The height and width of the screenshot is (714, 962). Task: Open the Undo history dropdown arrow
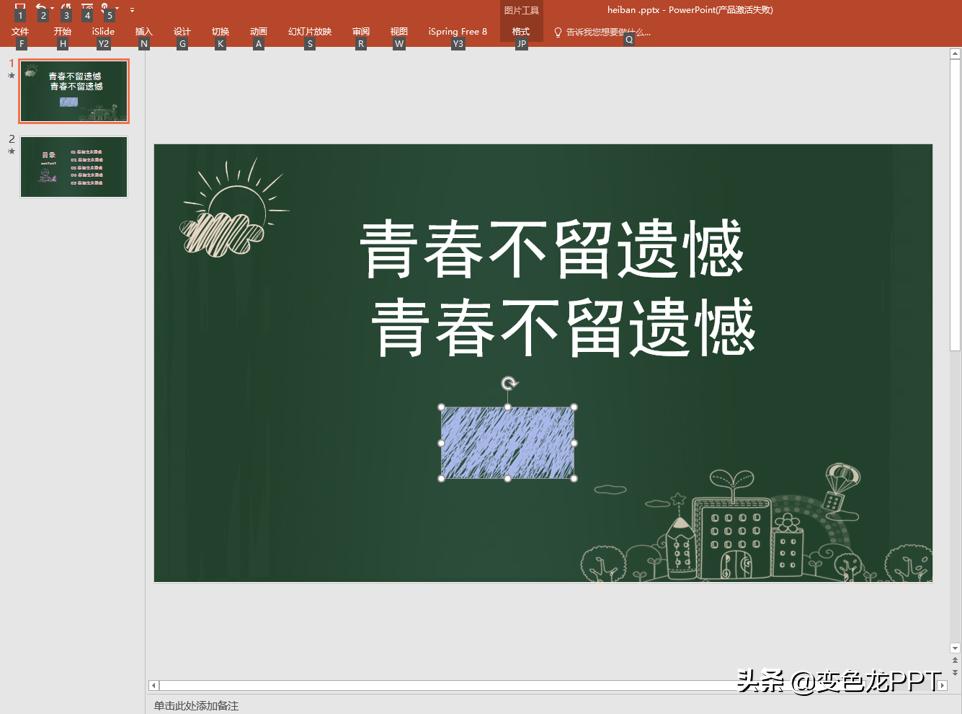click(52, 8)
